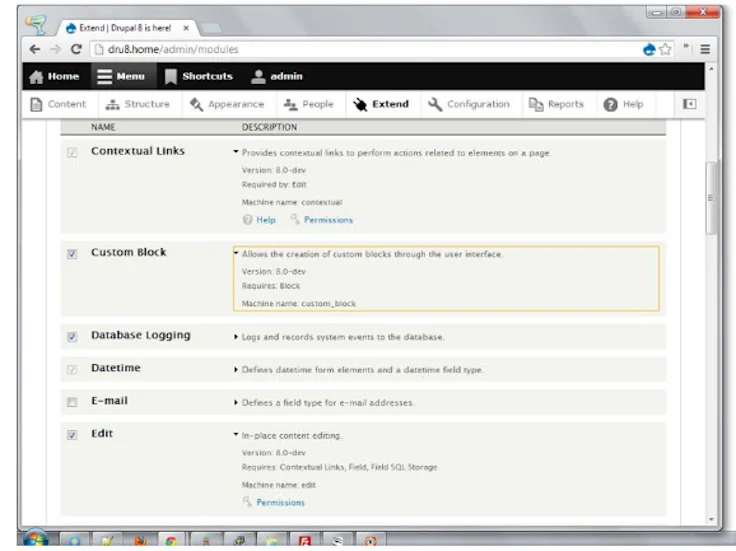Image resolution: width=736 pixels, height=551 pixels.
Task: Click help icon under Contextual Links
Action: click(247, 220)
